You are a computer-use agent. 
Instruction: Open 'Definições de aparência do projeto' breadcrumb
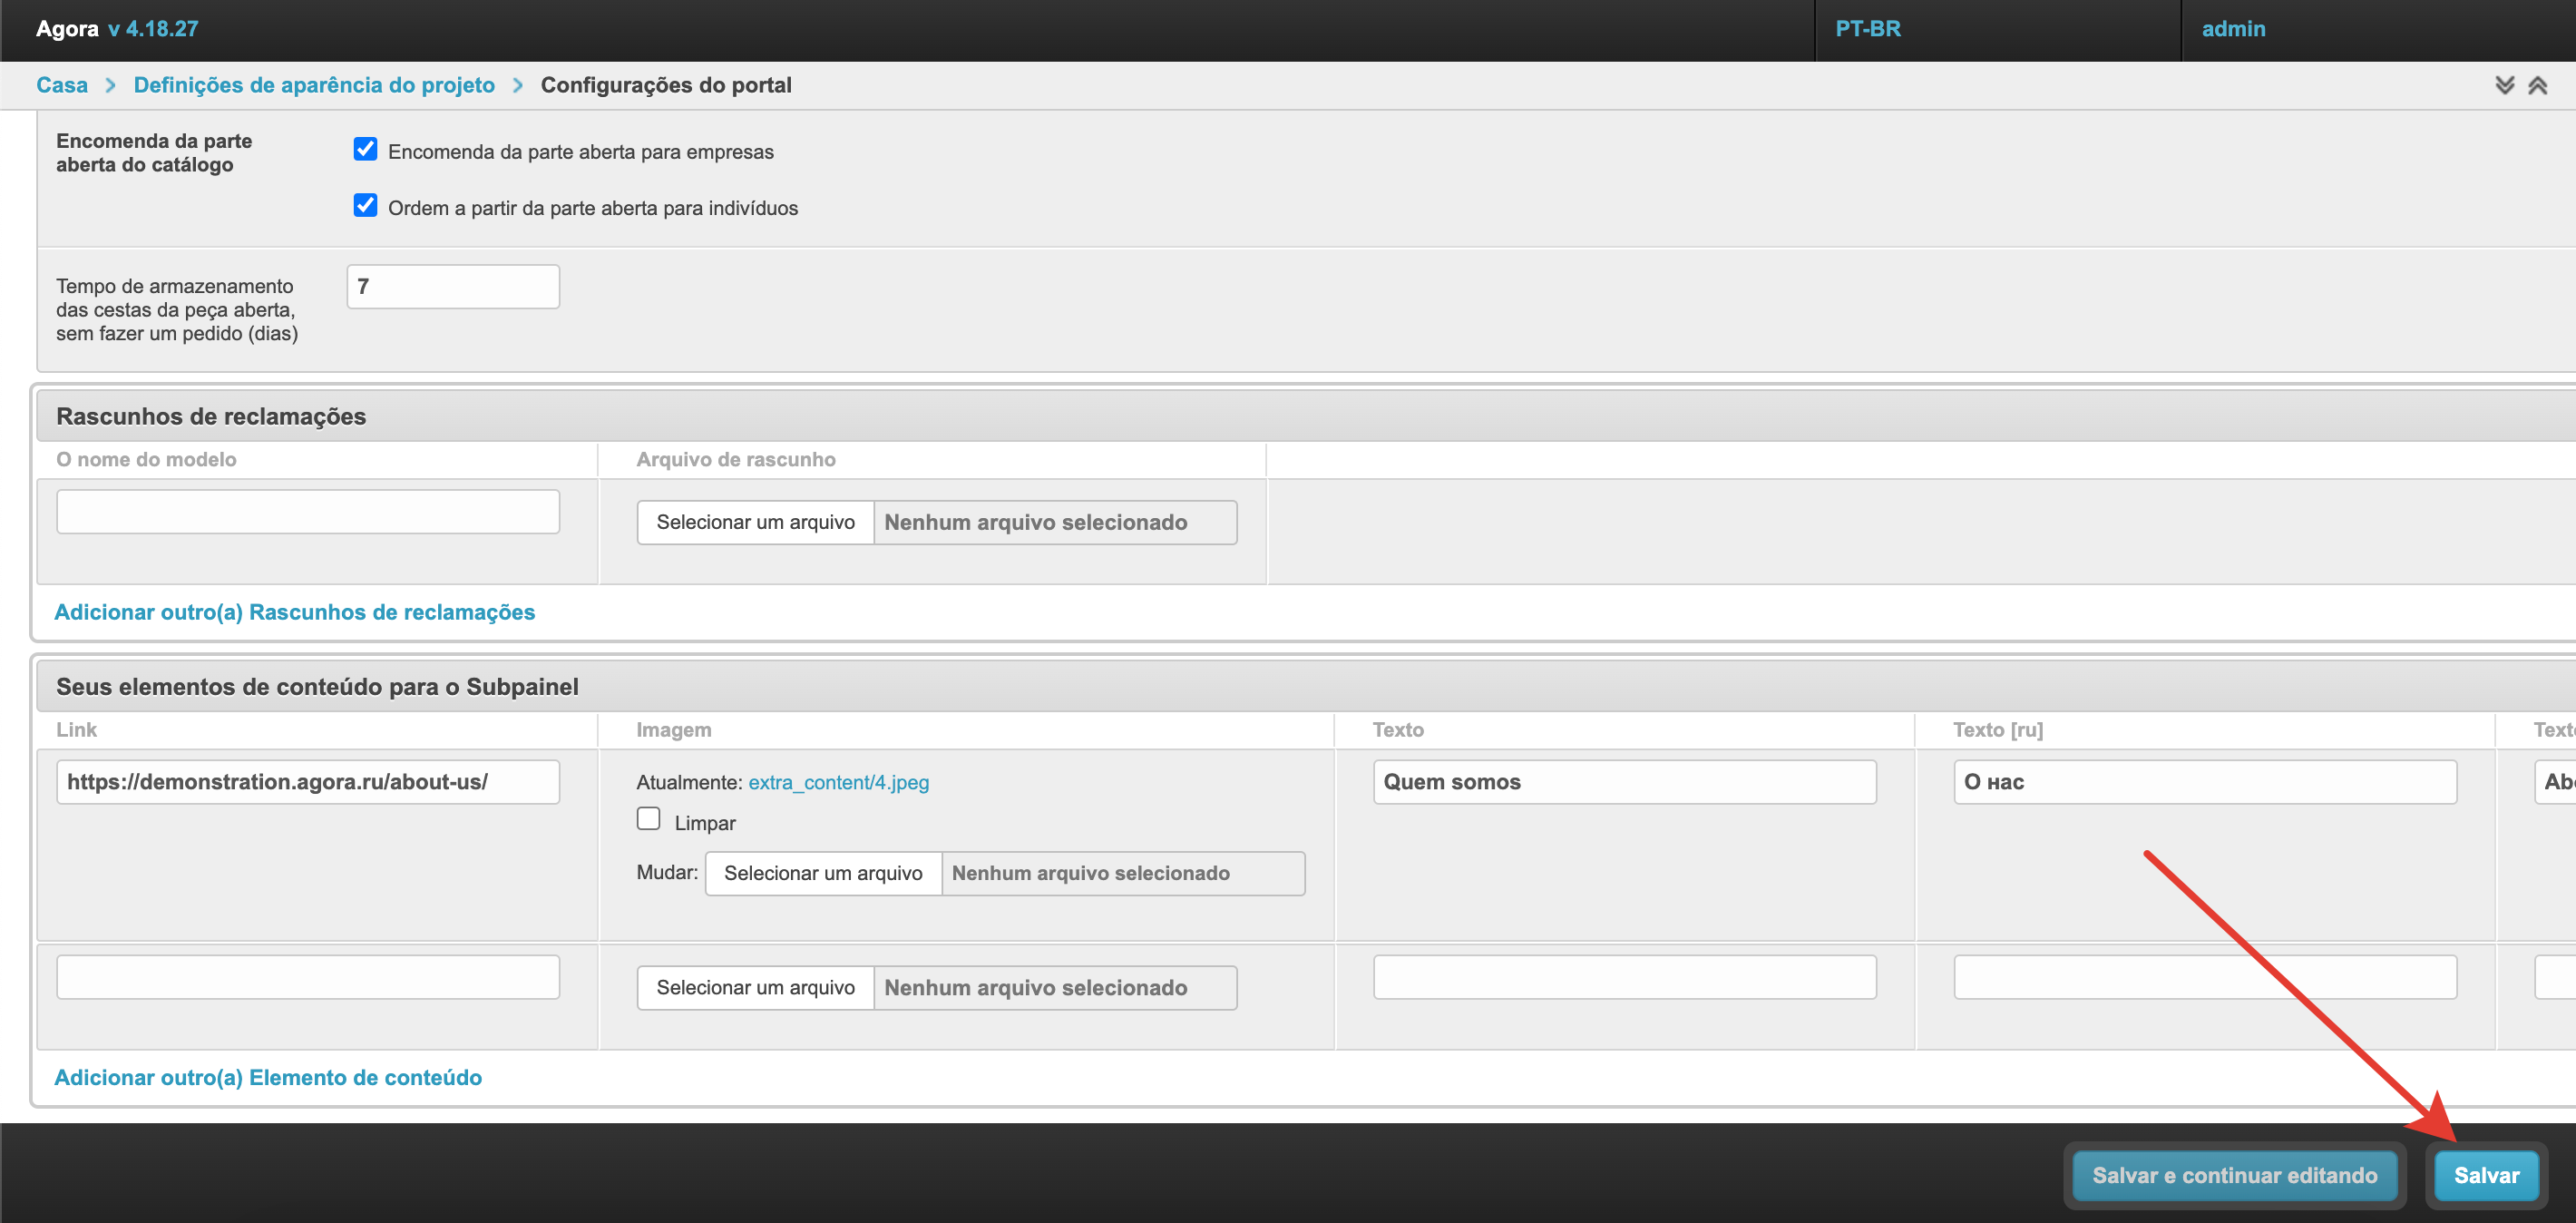314,85
